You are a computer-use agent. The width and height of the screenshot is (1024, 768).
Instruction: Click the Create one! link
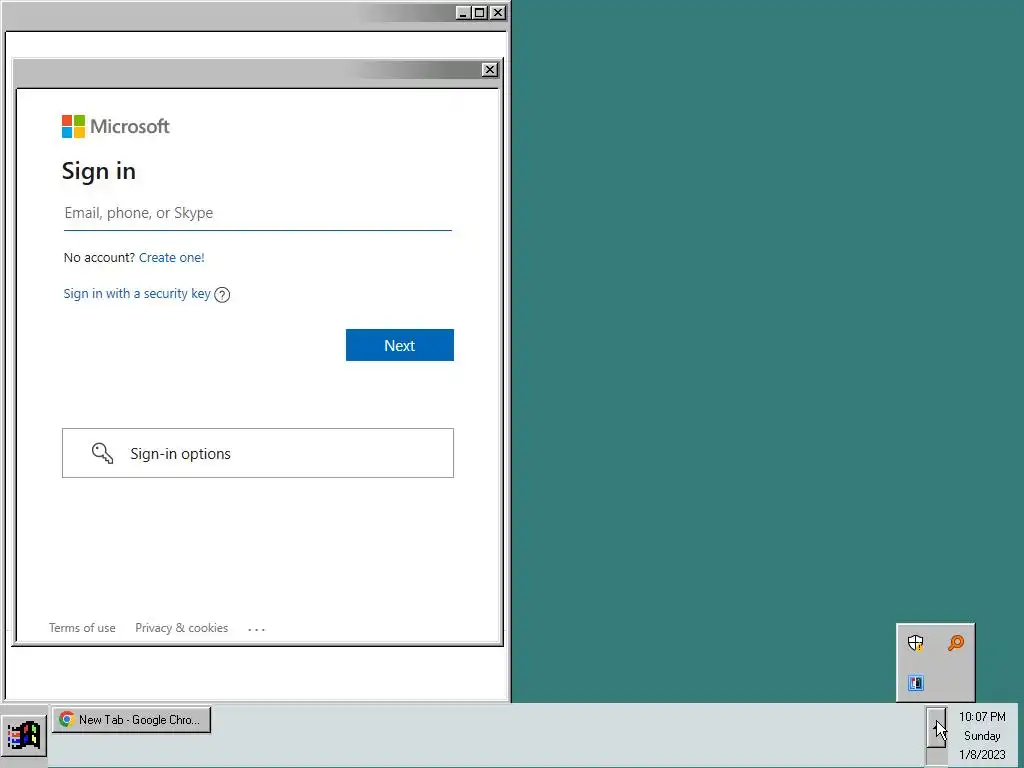tap(172, 257)
